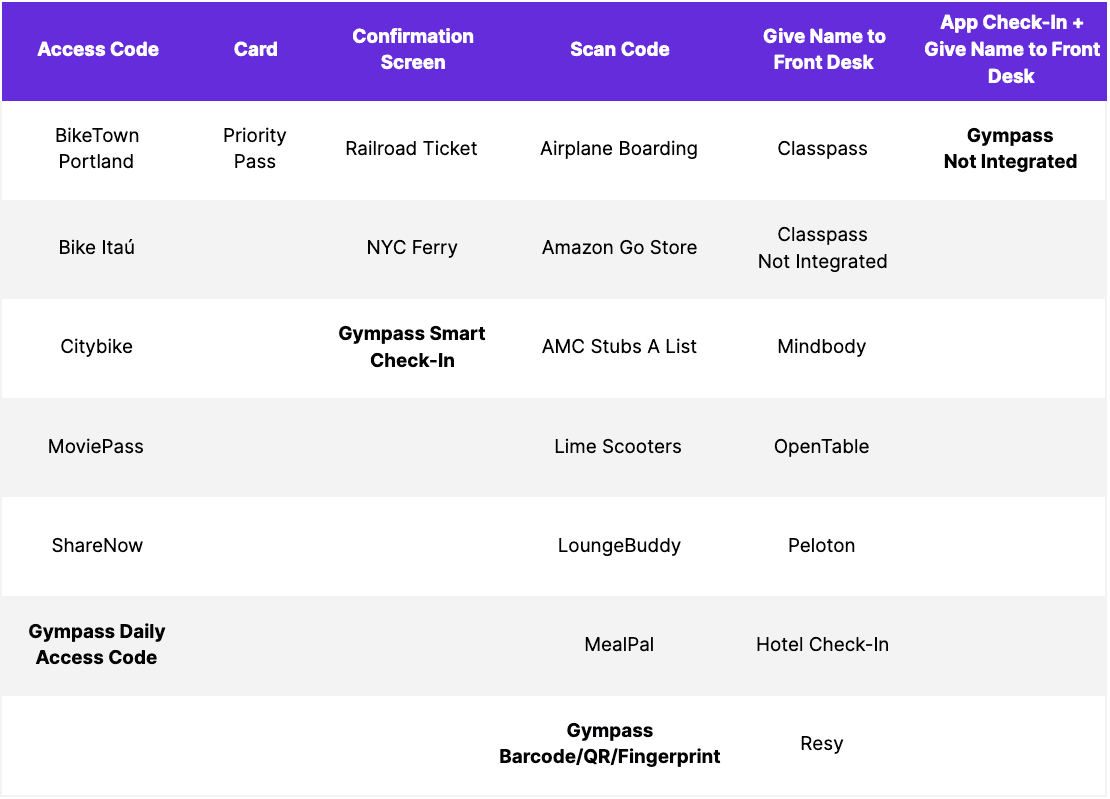The width and height of the screenshot is (1110, 799).
Task: Select the Gympass Barcode/QR/Fingerprint cell
Action: pos(610,743)
